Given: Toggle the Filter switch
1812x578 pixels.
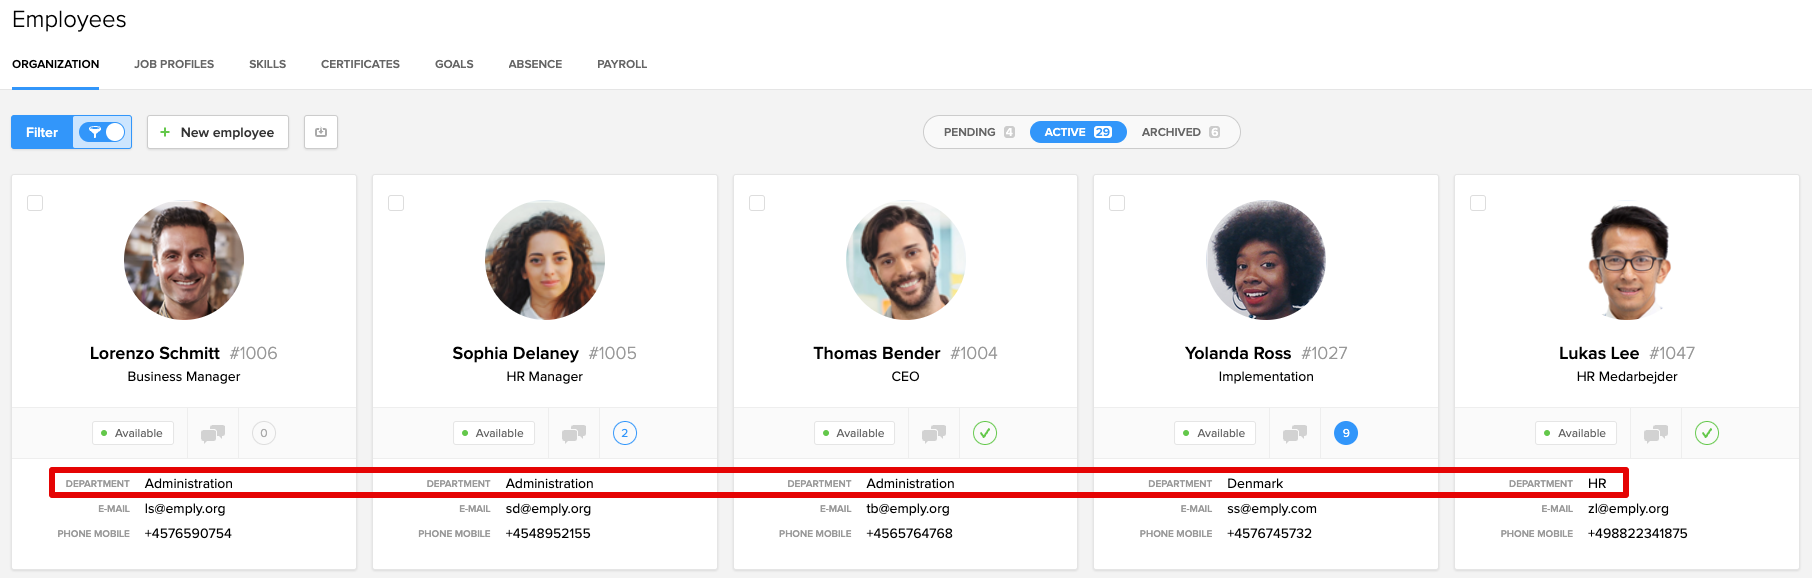Looking at the screenshot, I should point(103,132).
